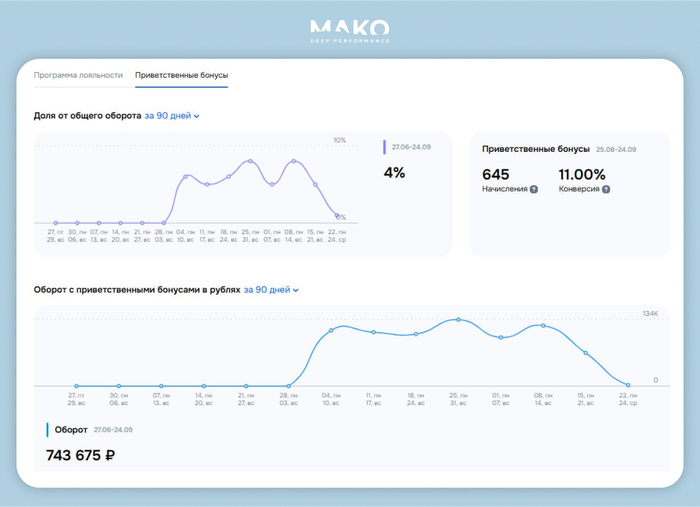Select the Приветственные бонусы tab
This screenshot has height=507, width=700.
pos(181,75)
